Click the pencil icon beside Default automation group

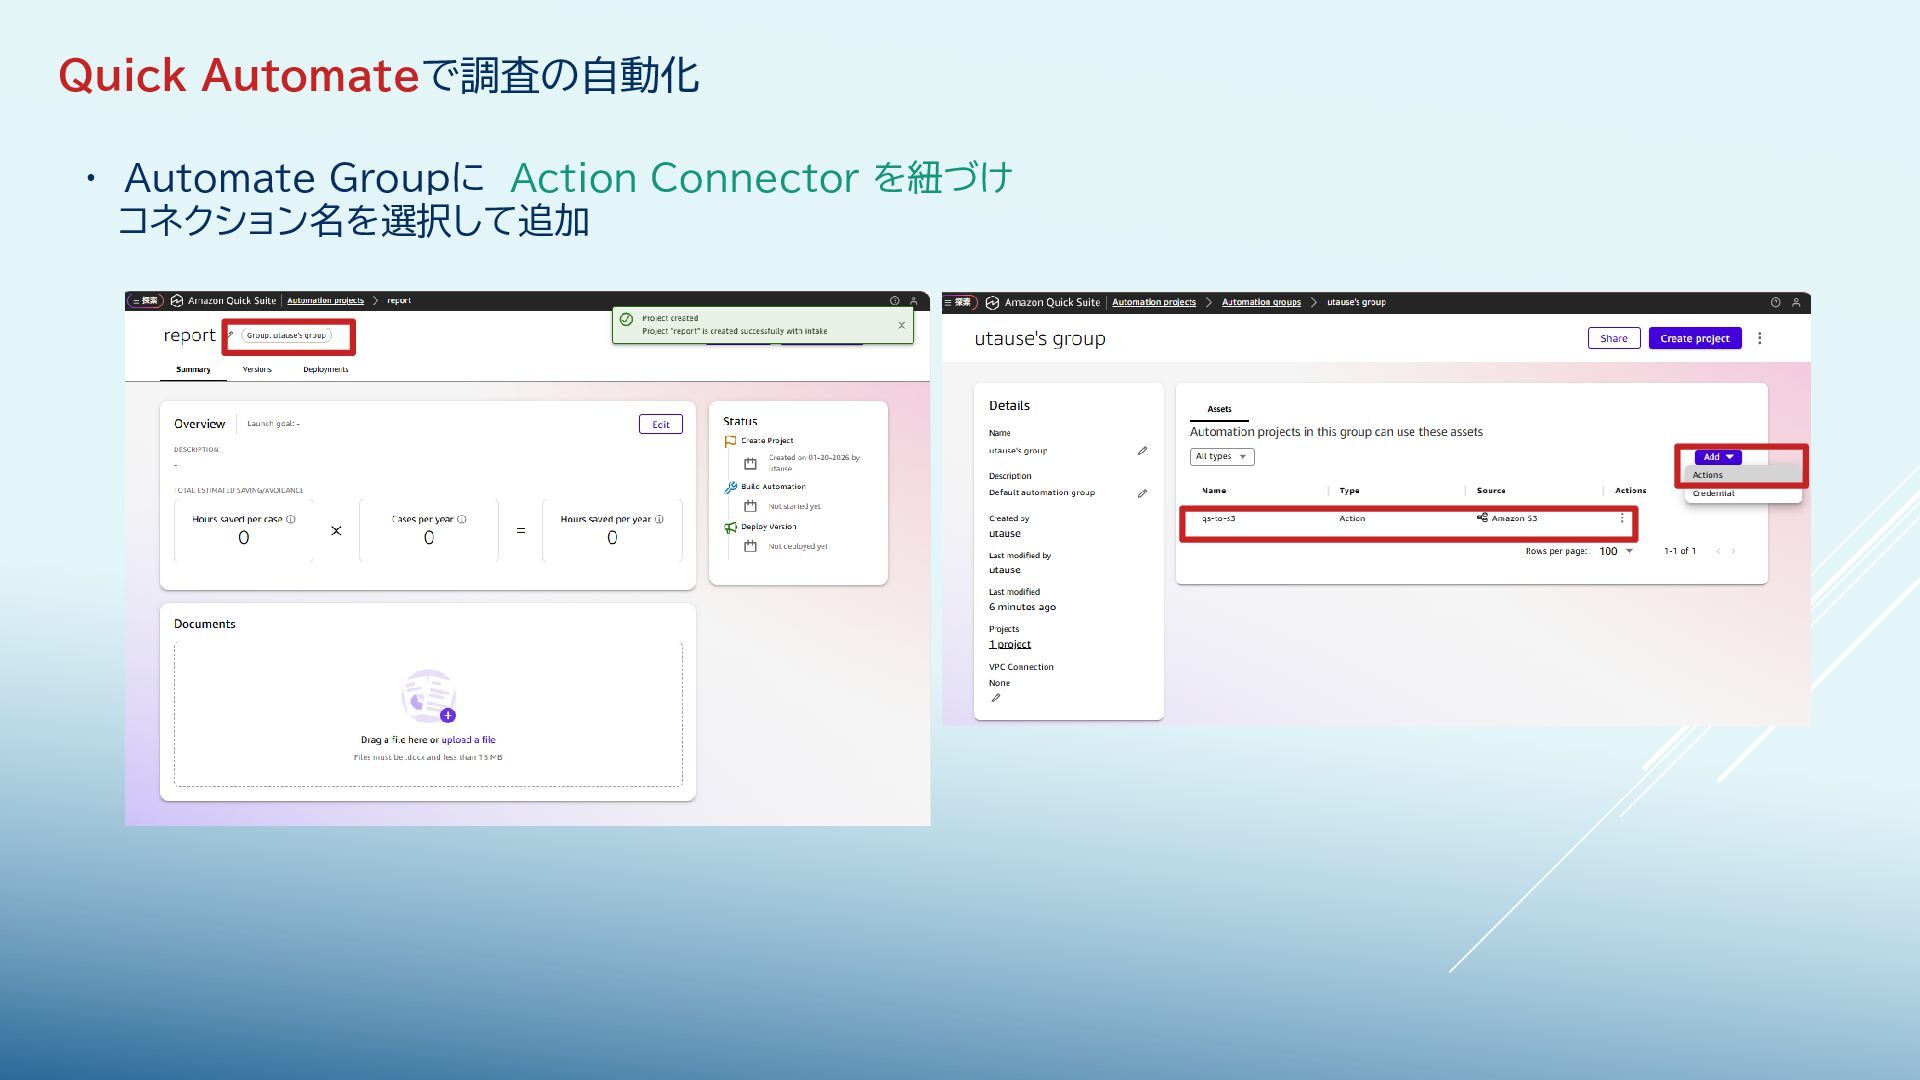tap(1142, 493)
